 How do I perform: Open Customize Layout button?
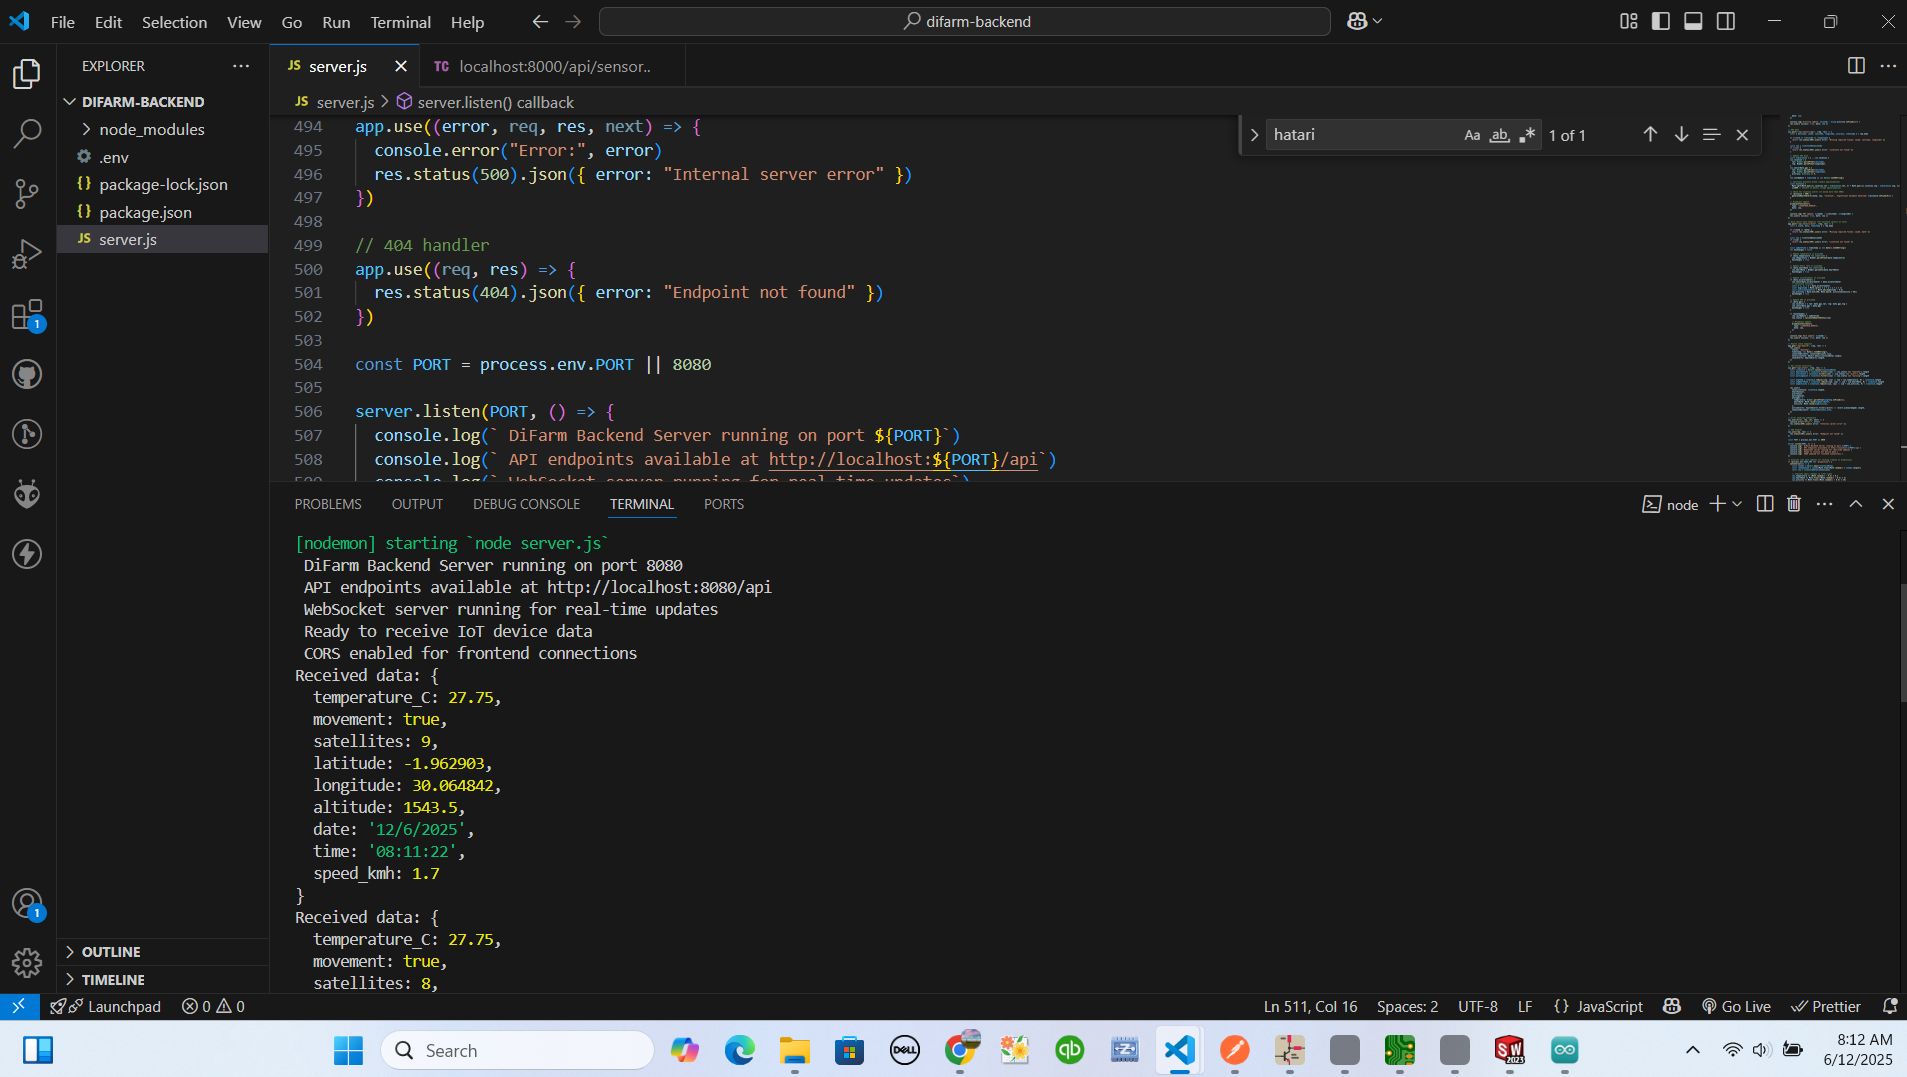pos(1629,21)
